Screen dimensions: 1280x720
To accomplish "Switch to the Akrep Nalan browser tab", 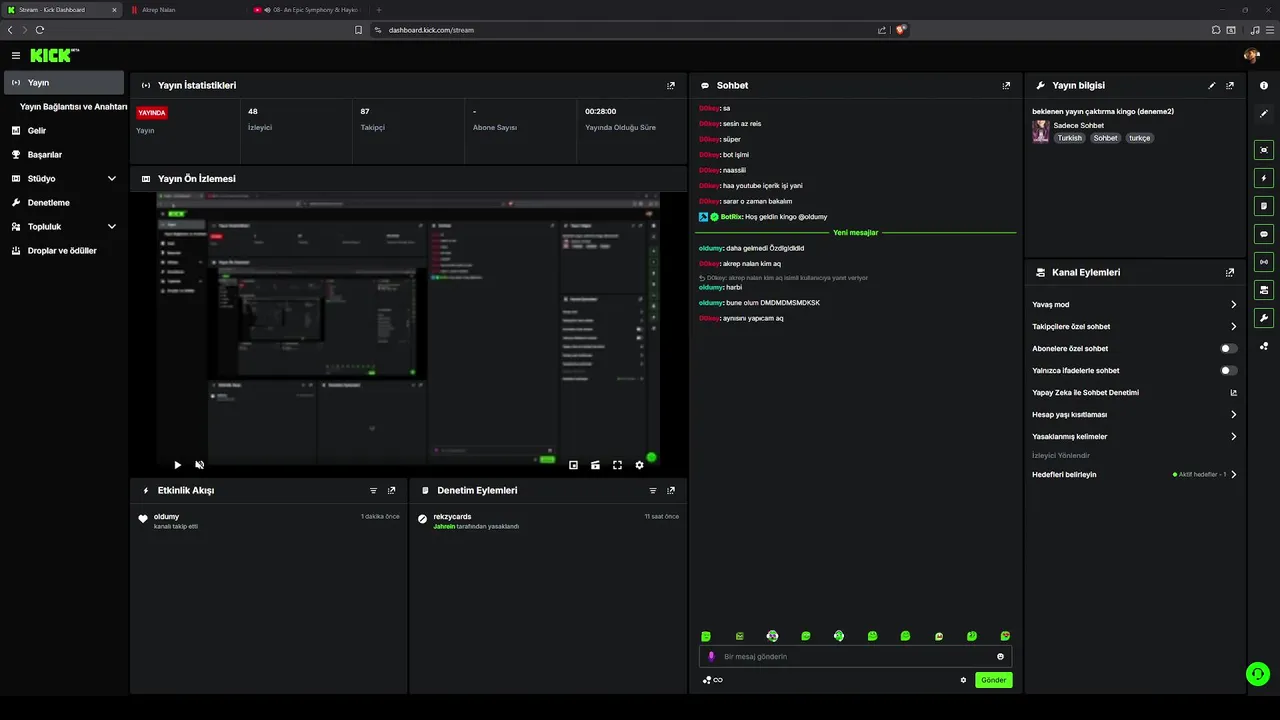I will point(185,10).
